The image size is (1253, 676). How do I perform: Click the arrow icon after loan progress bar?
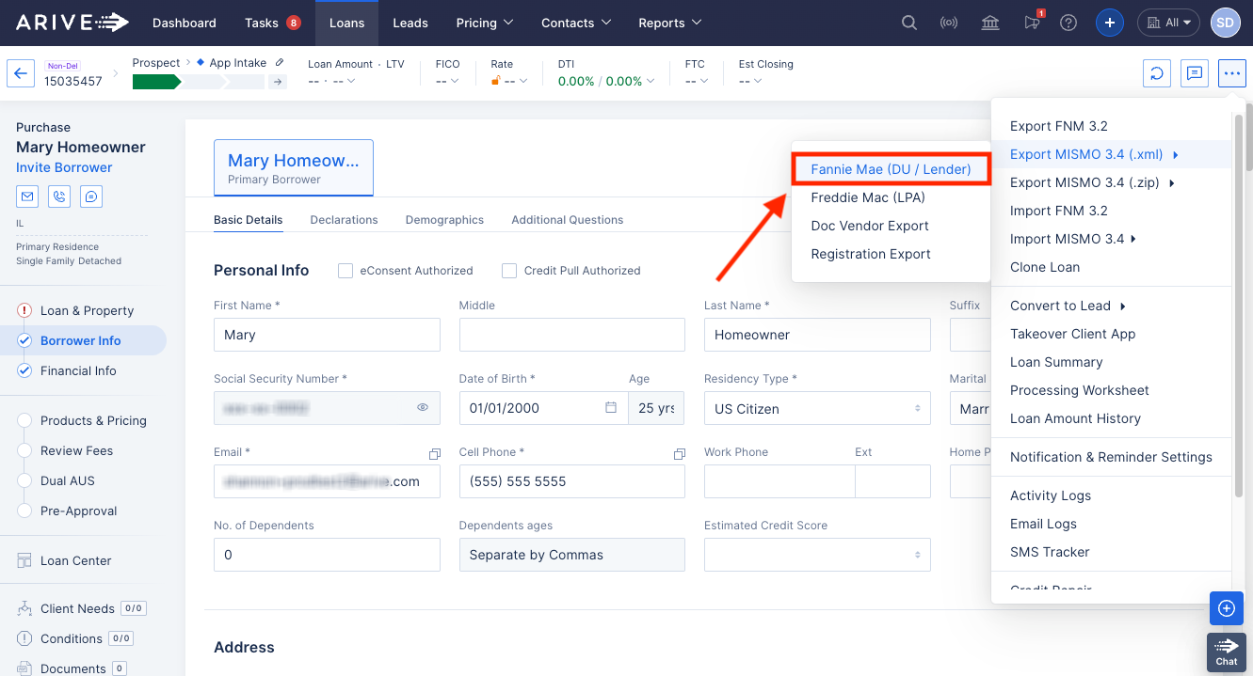pos(278,82)
